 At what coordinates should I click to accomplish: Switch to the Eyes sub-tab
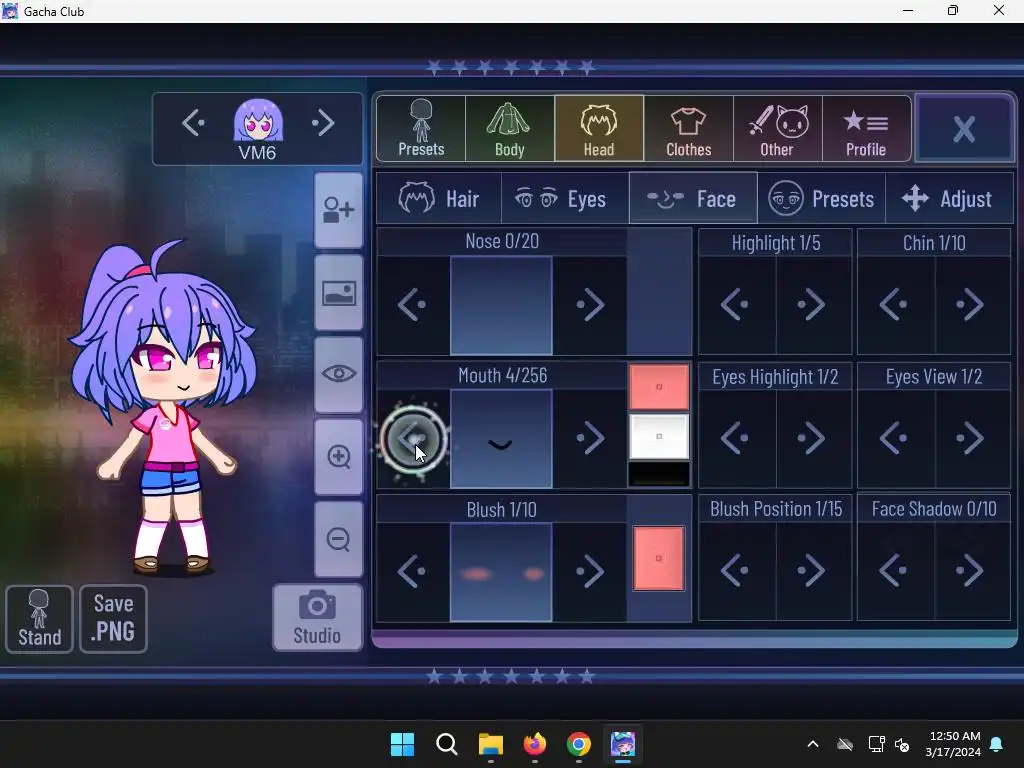click(x=565, y=199)
